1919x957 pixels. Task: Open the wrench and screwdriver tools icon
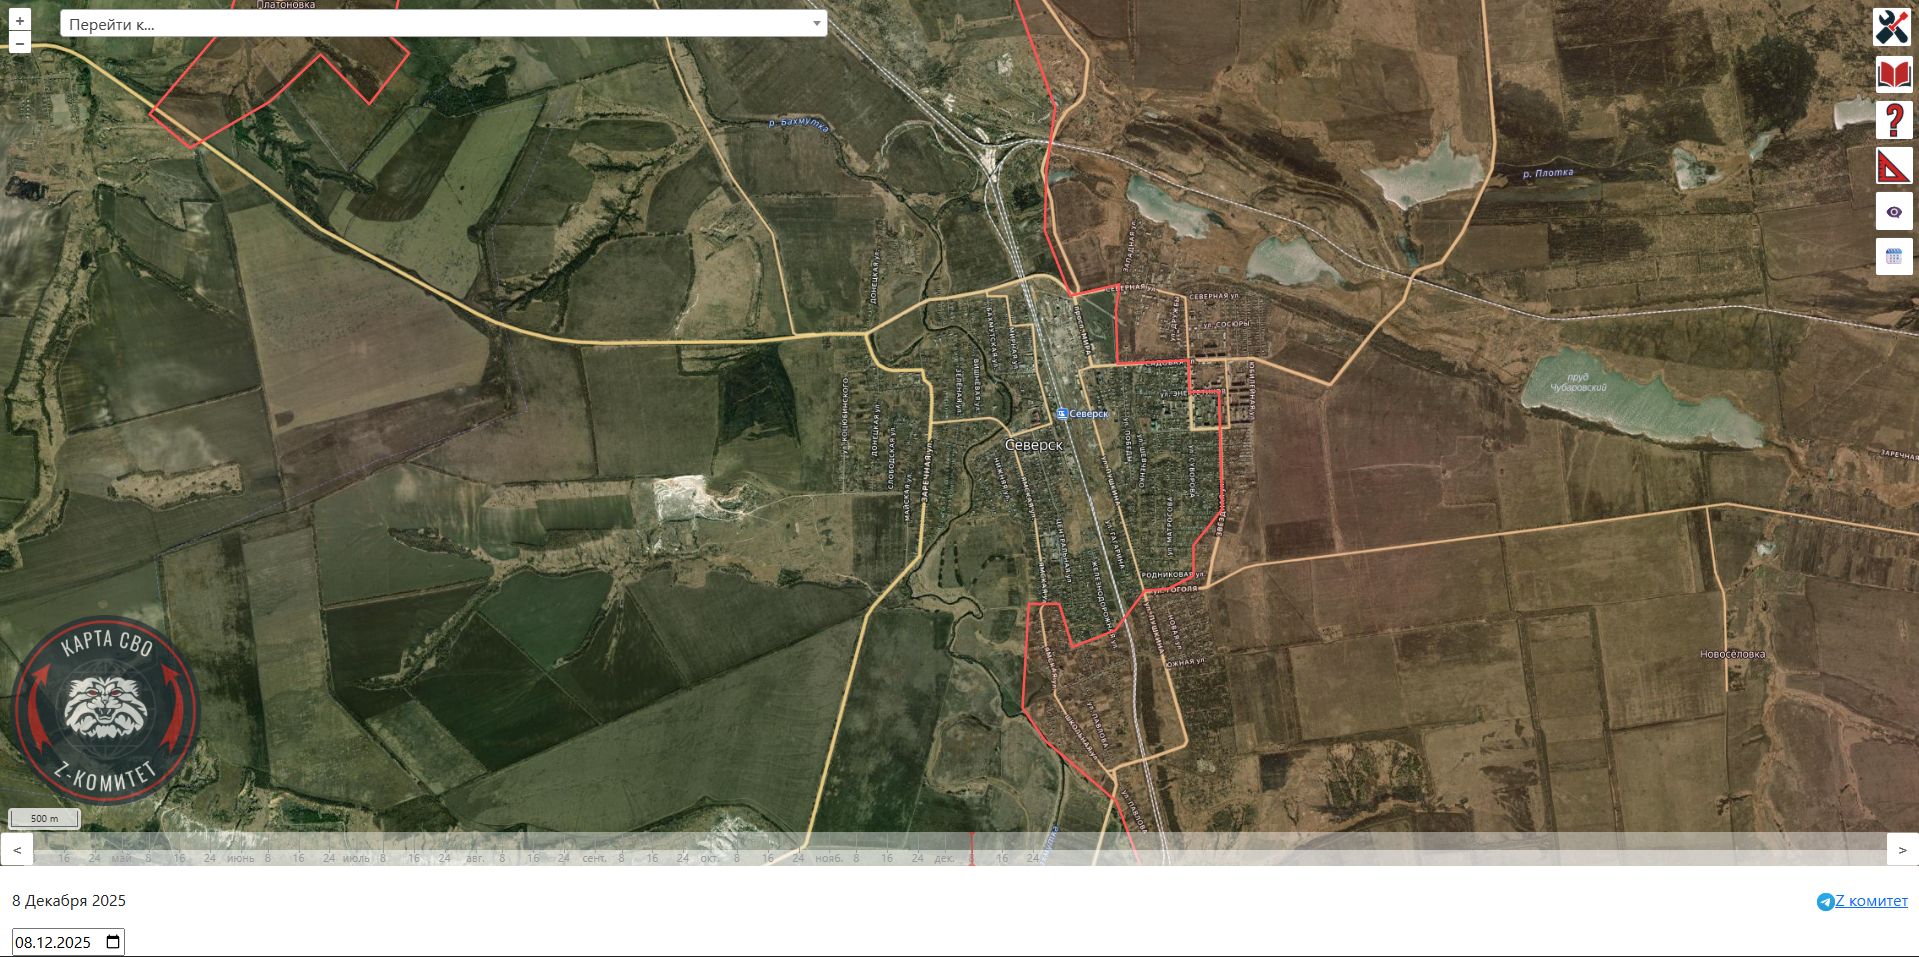[1892, 27]
